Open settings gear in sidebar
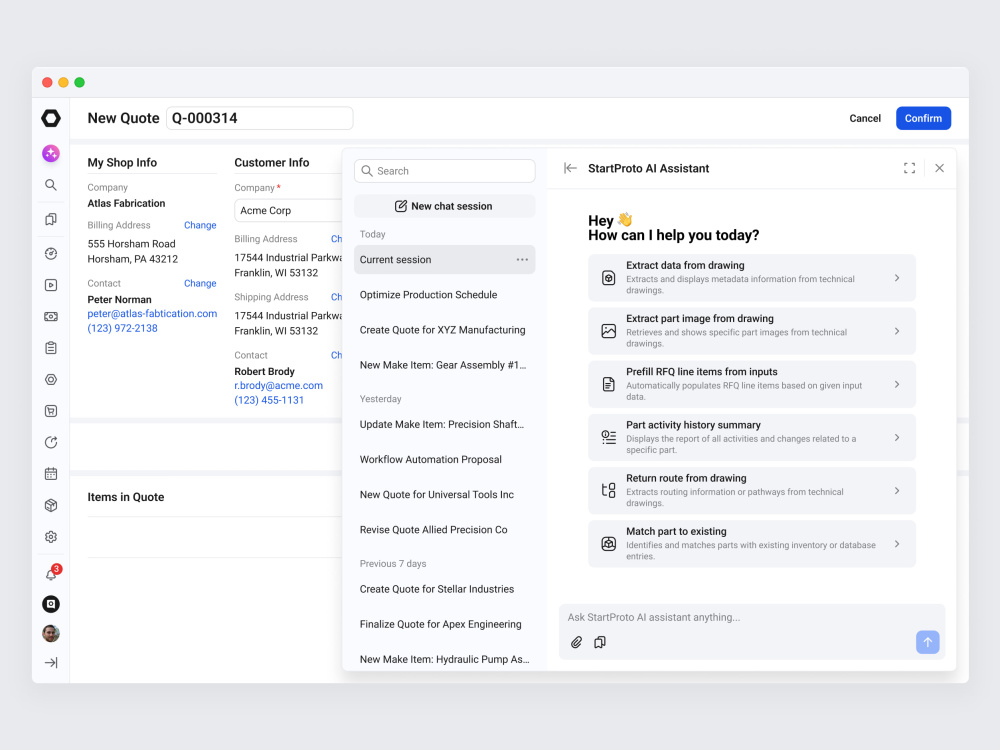Image resolution: width=1000 pixels, height=750 pixels. tap(51, 537)
